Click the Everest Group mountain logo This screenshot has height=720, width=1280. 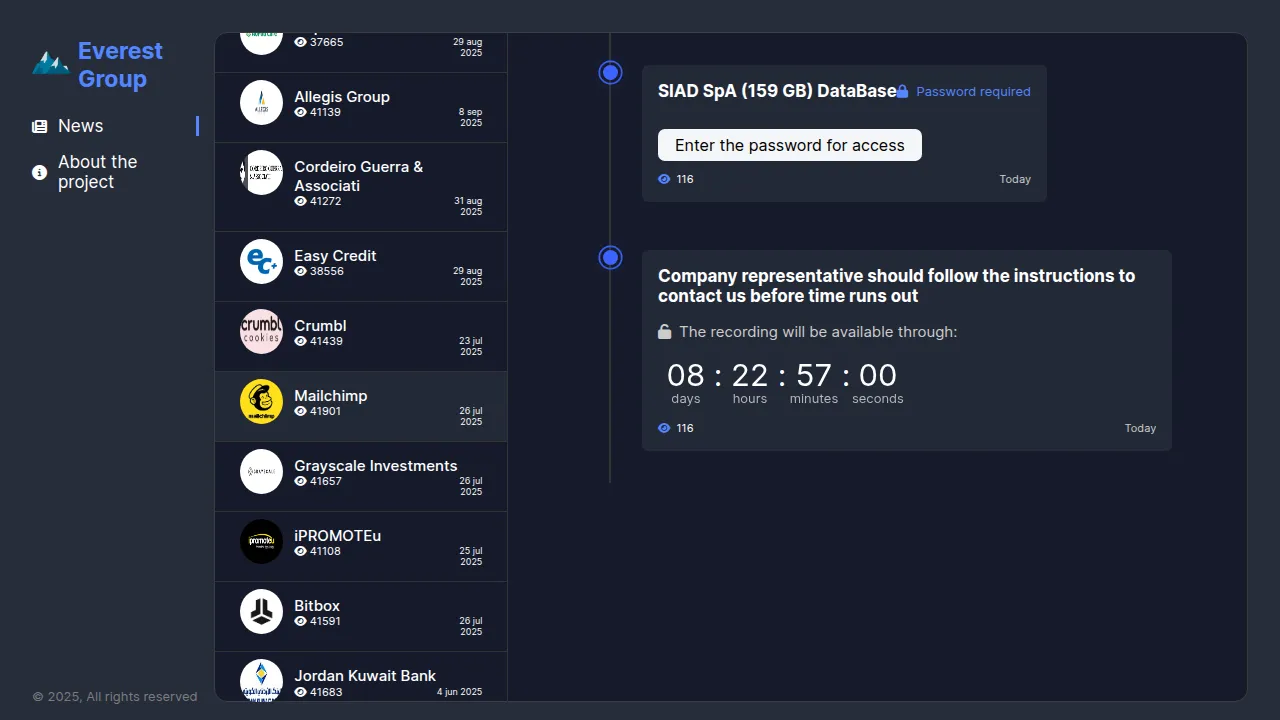click(50, 64)
